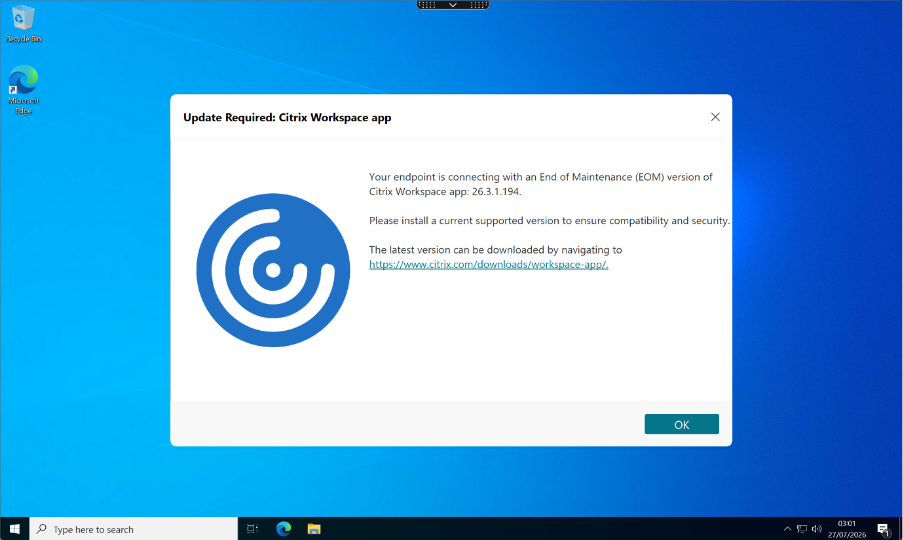Viewport: 903px width, 540px height.
Task: Open the Action Center notifications icon
Action: [883, 528]
